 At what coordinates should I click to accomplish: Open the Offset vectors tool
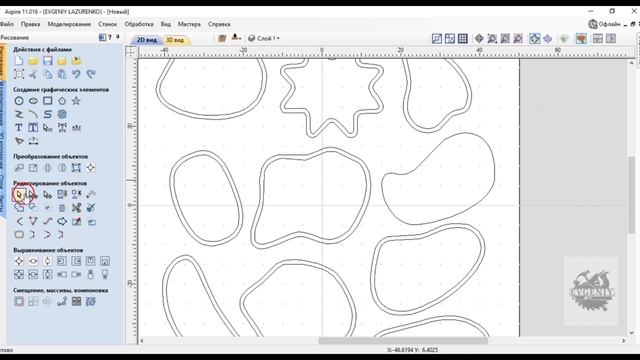19,302
